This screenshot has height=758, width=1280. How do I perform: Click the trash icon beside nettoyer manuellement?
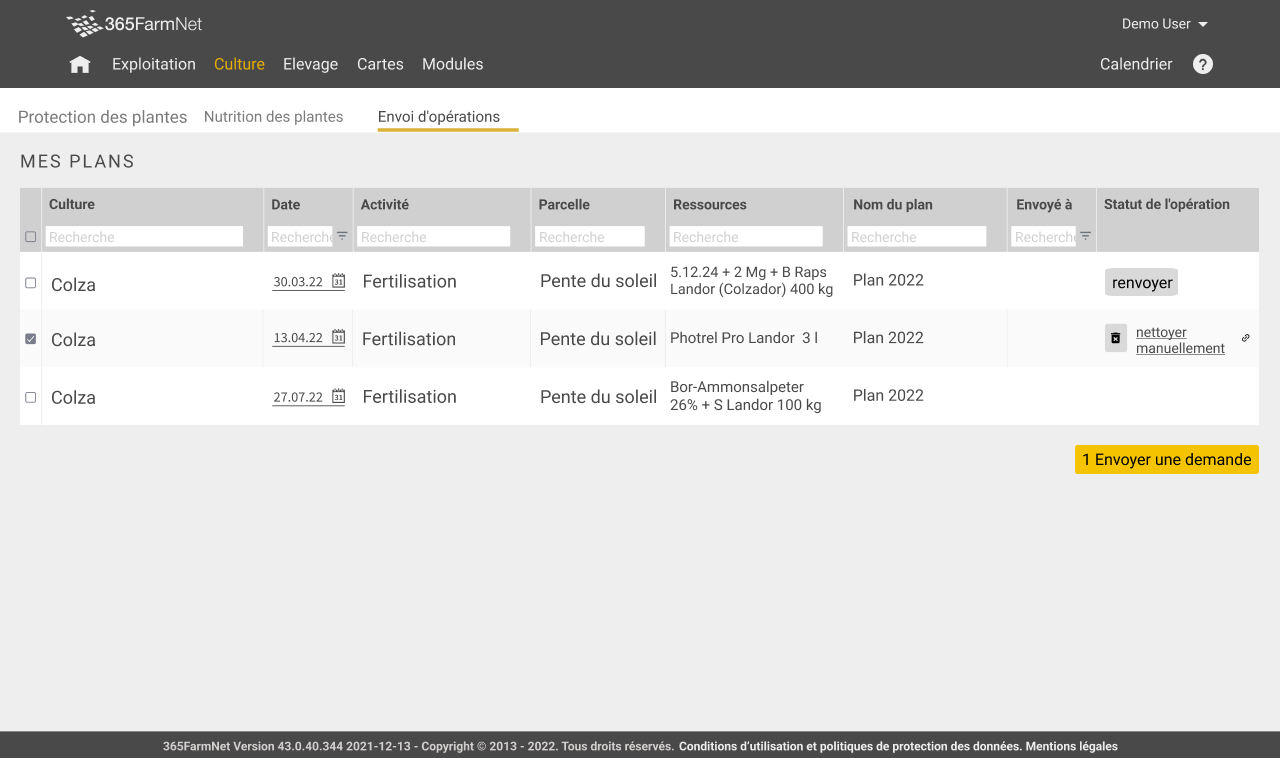1116,339
